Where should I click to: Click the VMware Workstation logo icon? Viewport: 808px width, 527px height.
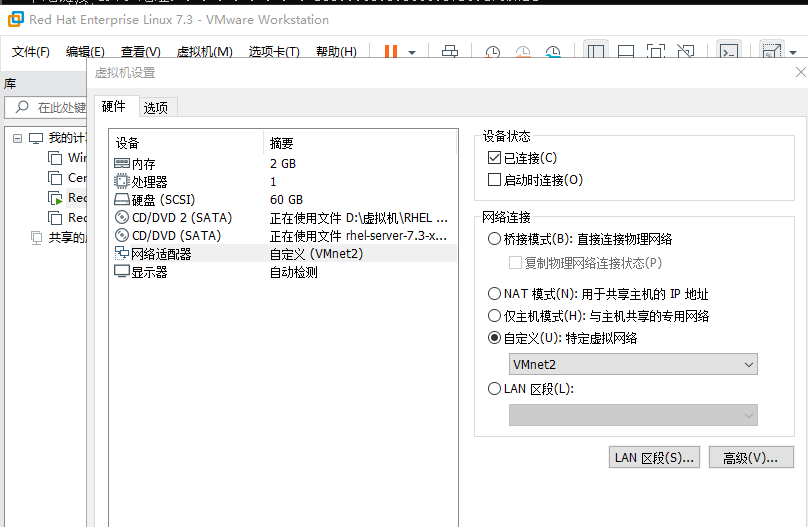tap(15, 20)
